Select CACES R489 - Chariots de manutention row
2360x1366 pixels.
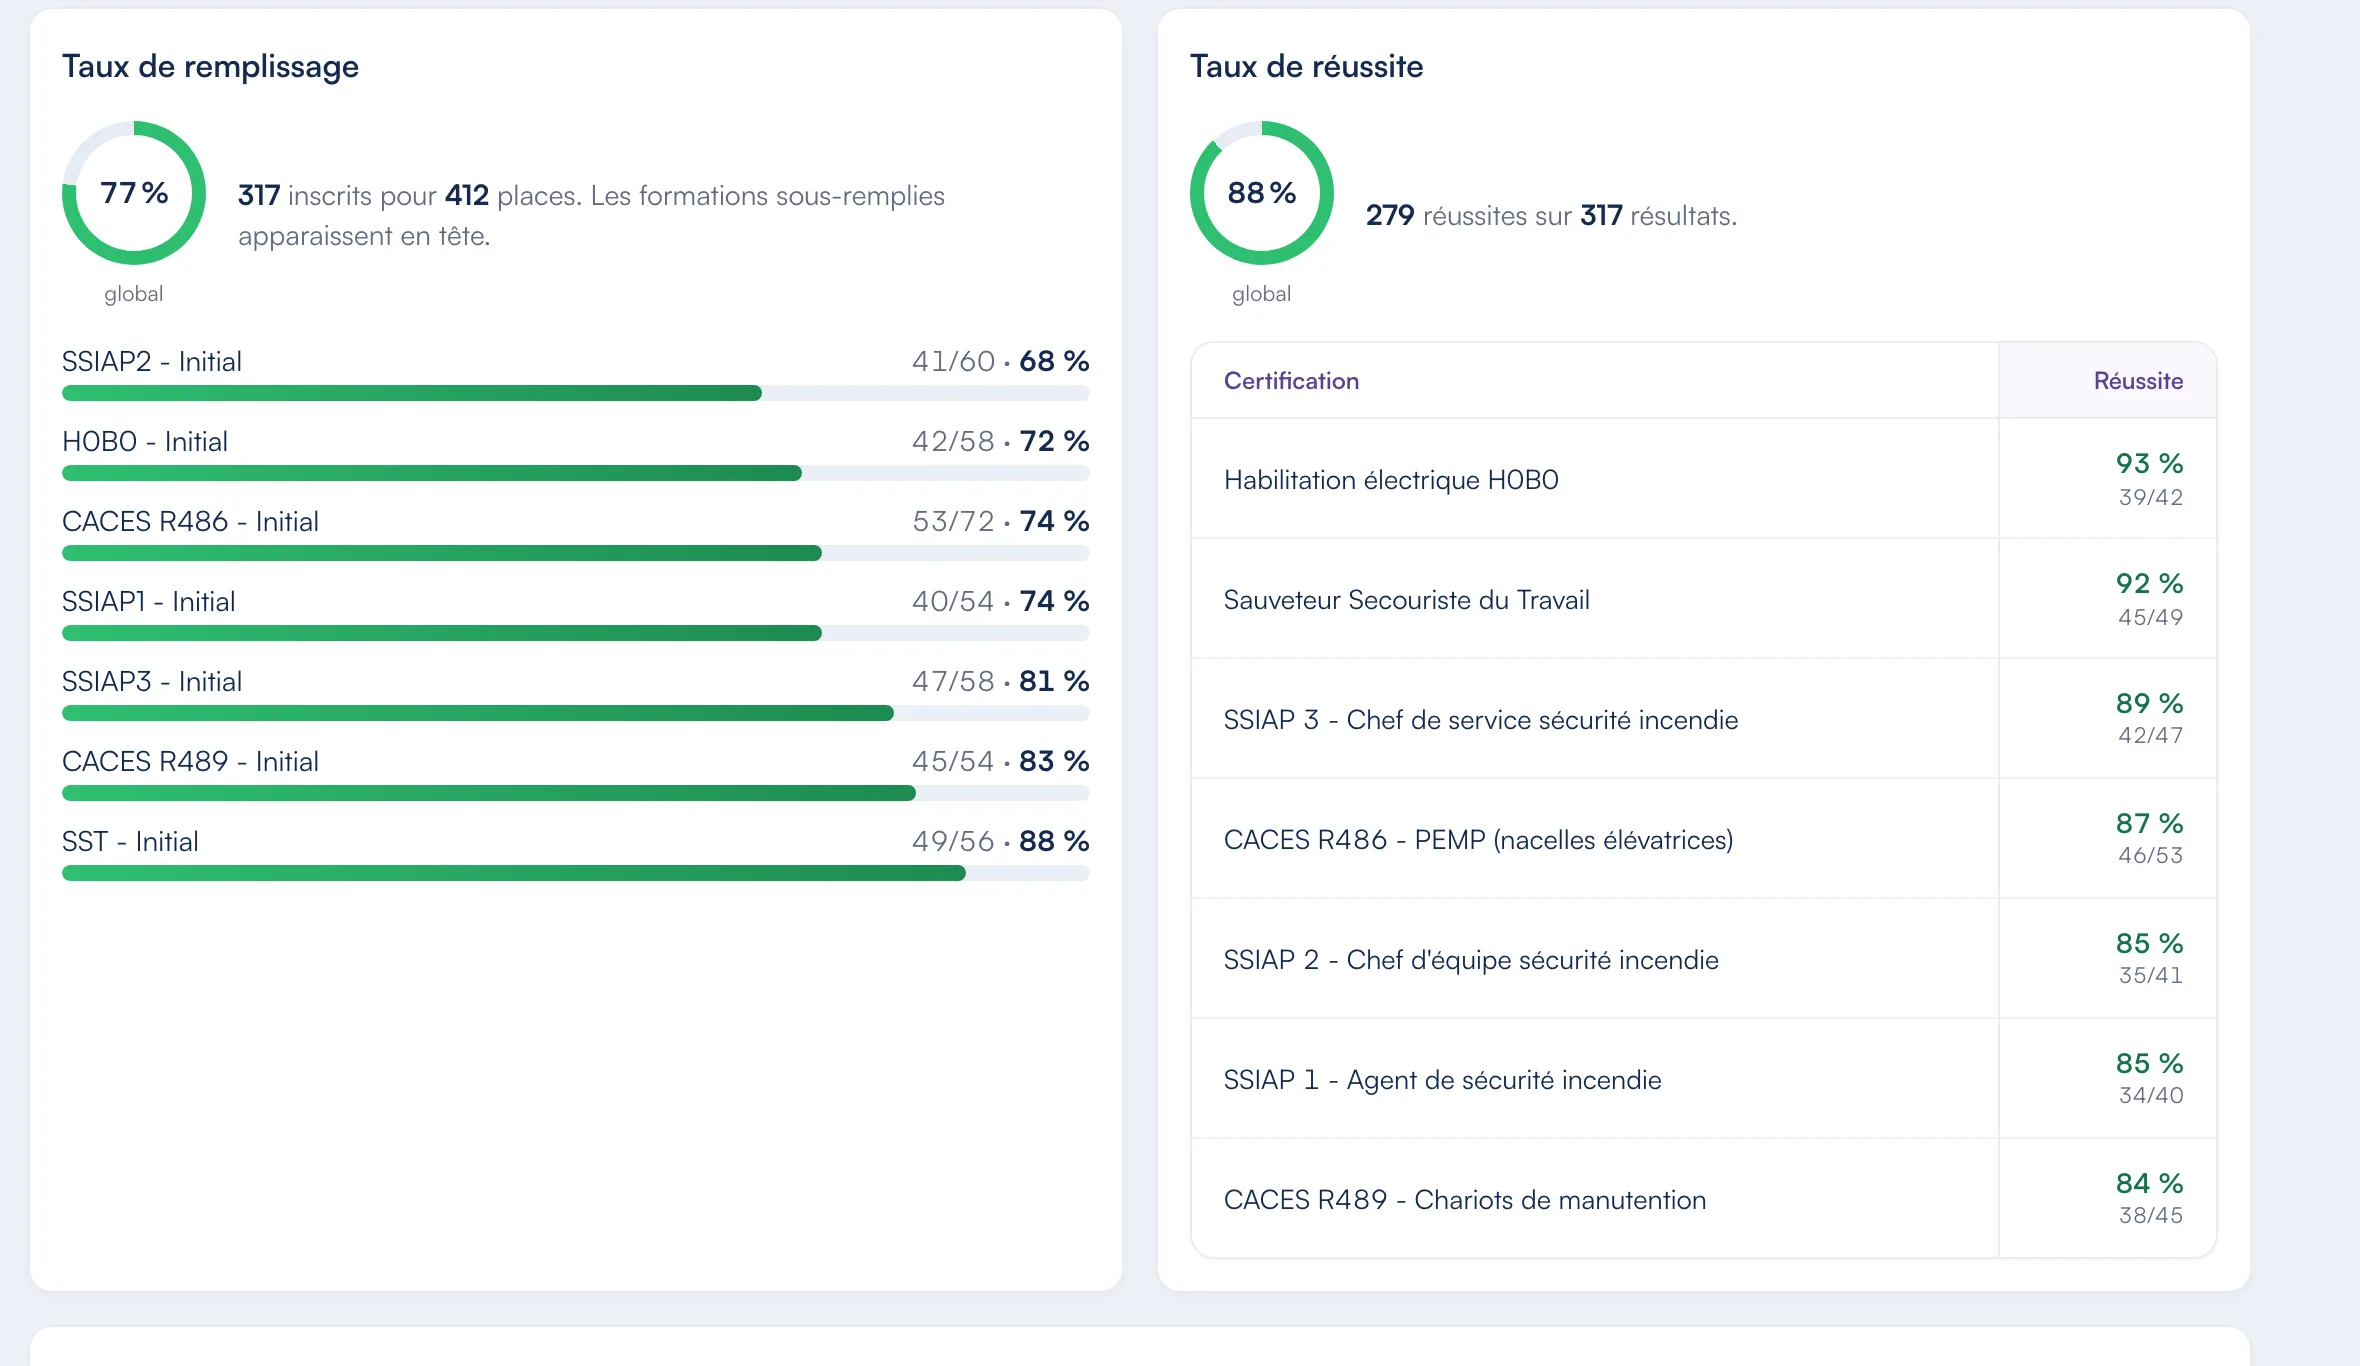1704,1198
